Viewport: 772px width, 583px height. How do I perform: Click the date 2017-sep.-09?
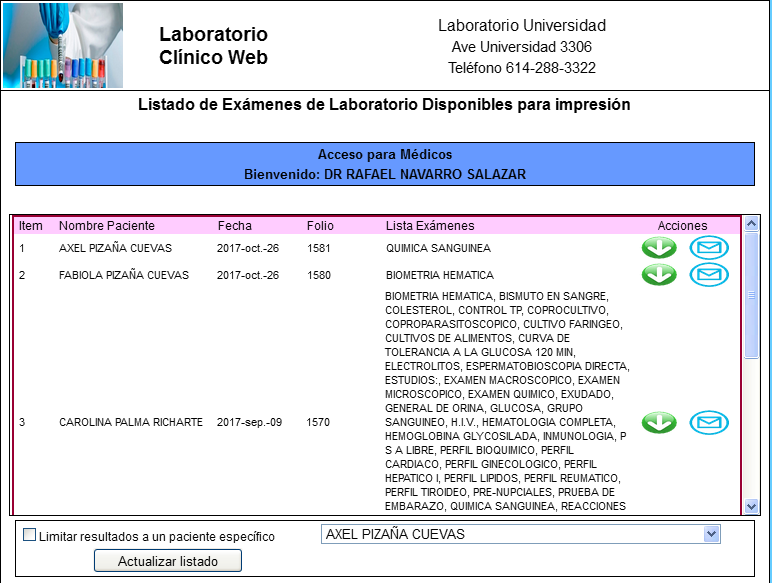coord(249,422)
